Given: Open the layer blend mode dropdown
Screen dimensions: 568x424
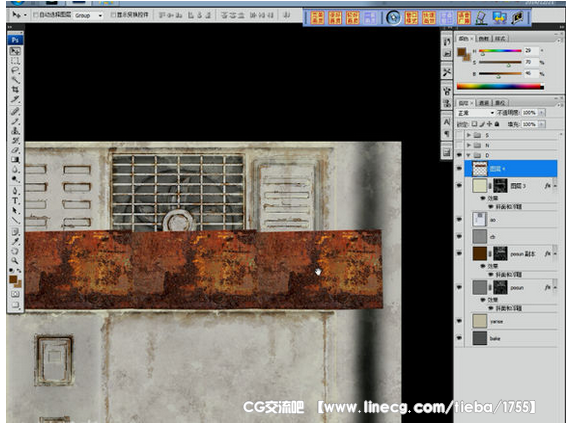Looking at the screenshot, I should 476,113.
